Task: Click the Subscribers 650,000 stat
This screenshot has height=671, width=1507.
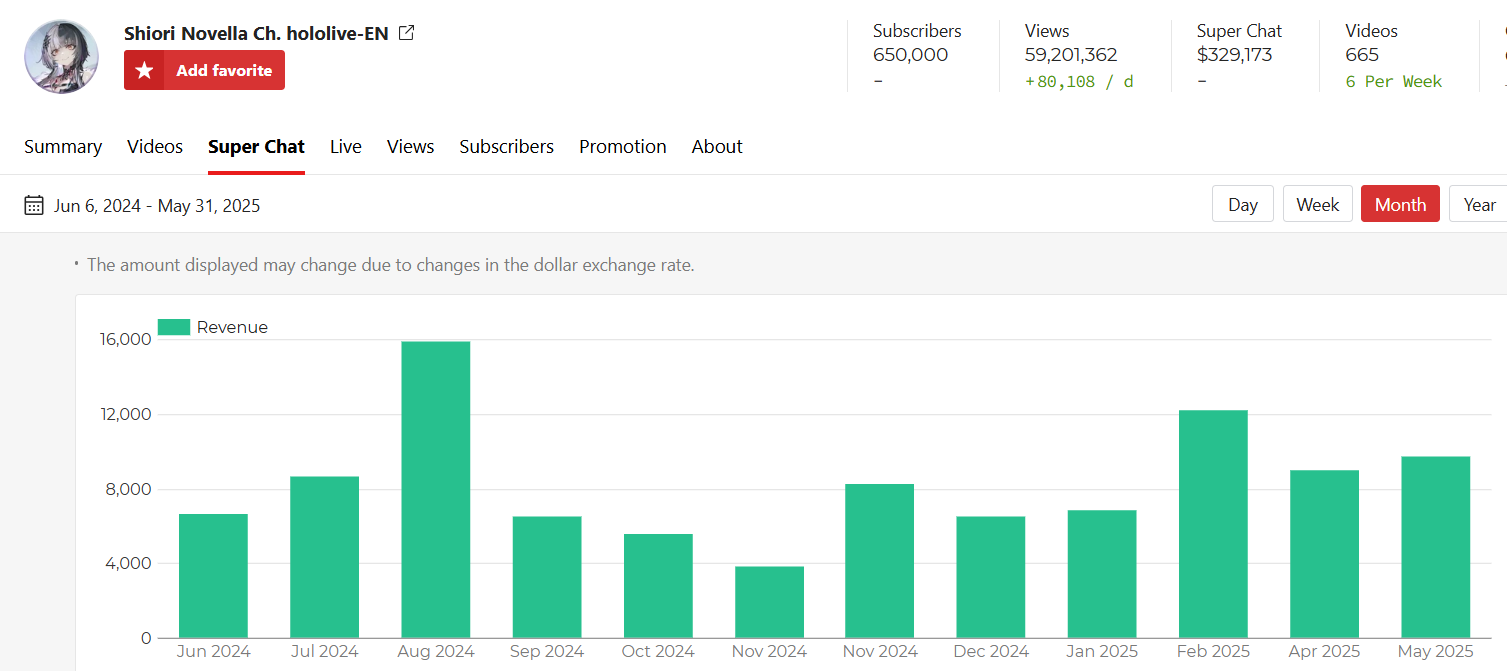Action: click(x=910, y=55)
